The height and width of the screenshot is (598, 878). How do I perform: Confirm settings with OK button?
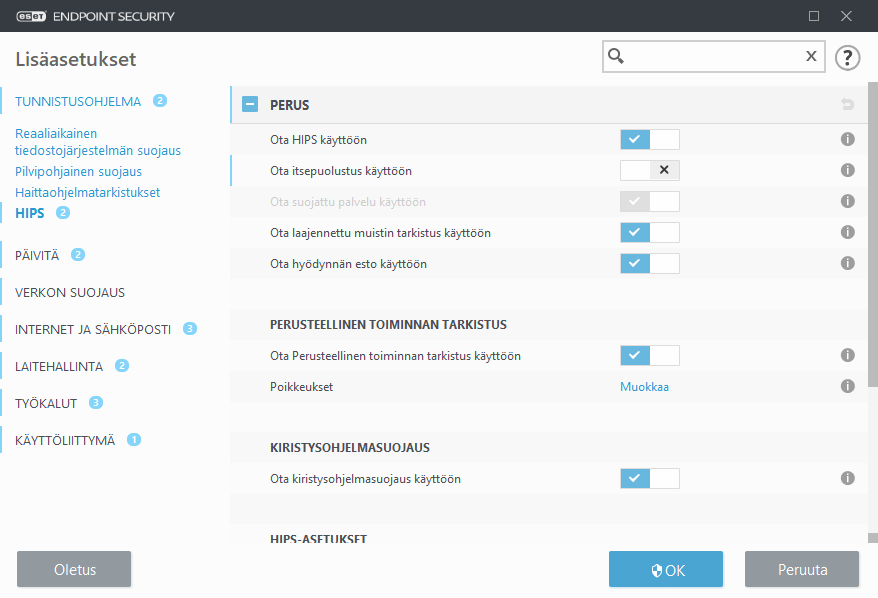tap(666, 569)
